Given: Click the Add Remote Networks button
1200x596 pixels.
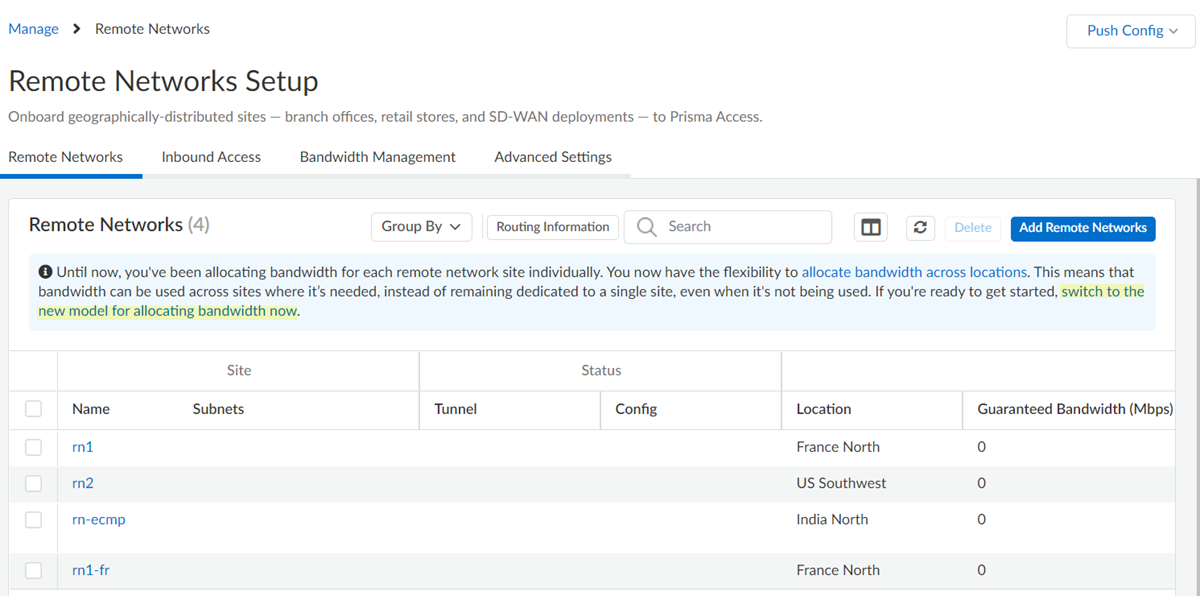Looking at the screenshot, I should (1082, 229).
